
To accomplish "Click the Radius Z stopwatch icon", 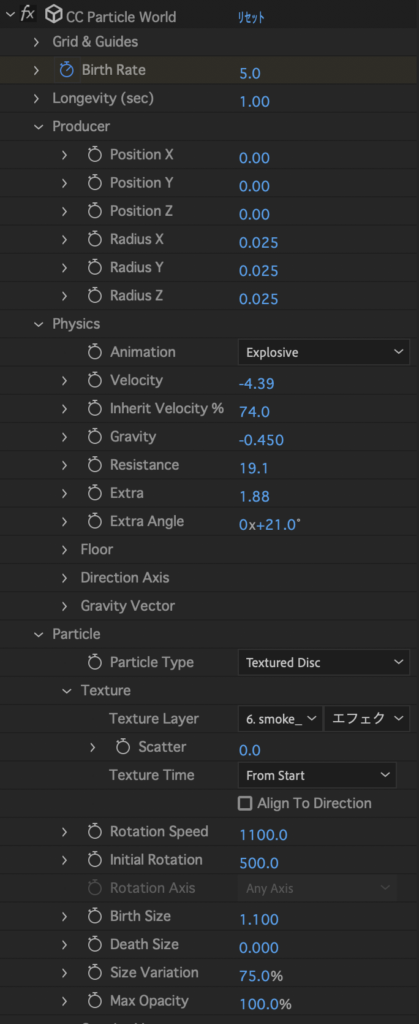I will click(95, 296).
